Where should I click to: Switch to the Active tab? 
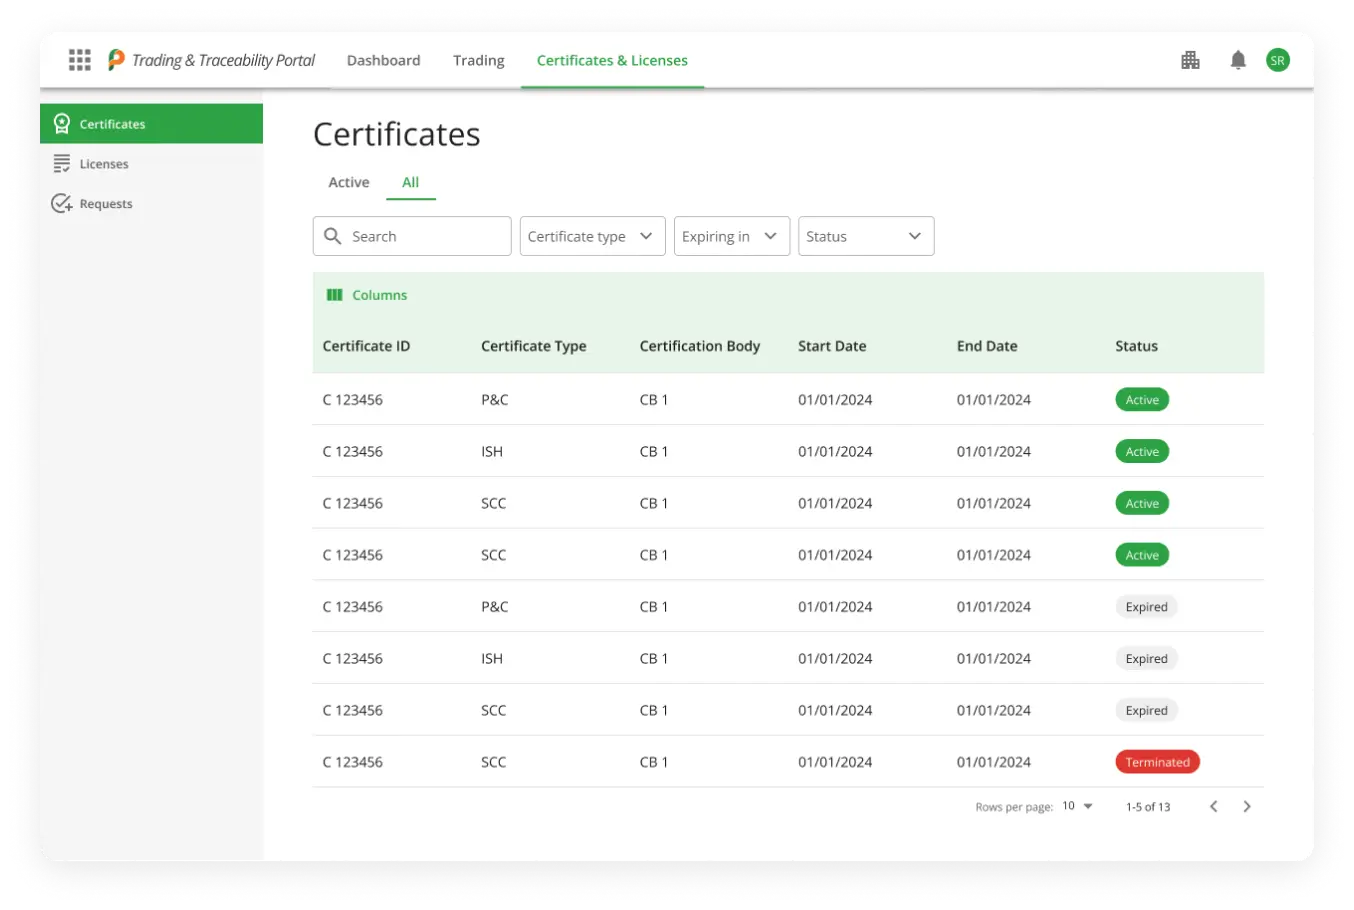click(x=349, y=182)
